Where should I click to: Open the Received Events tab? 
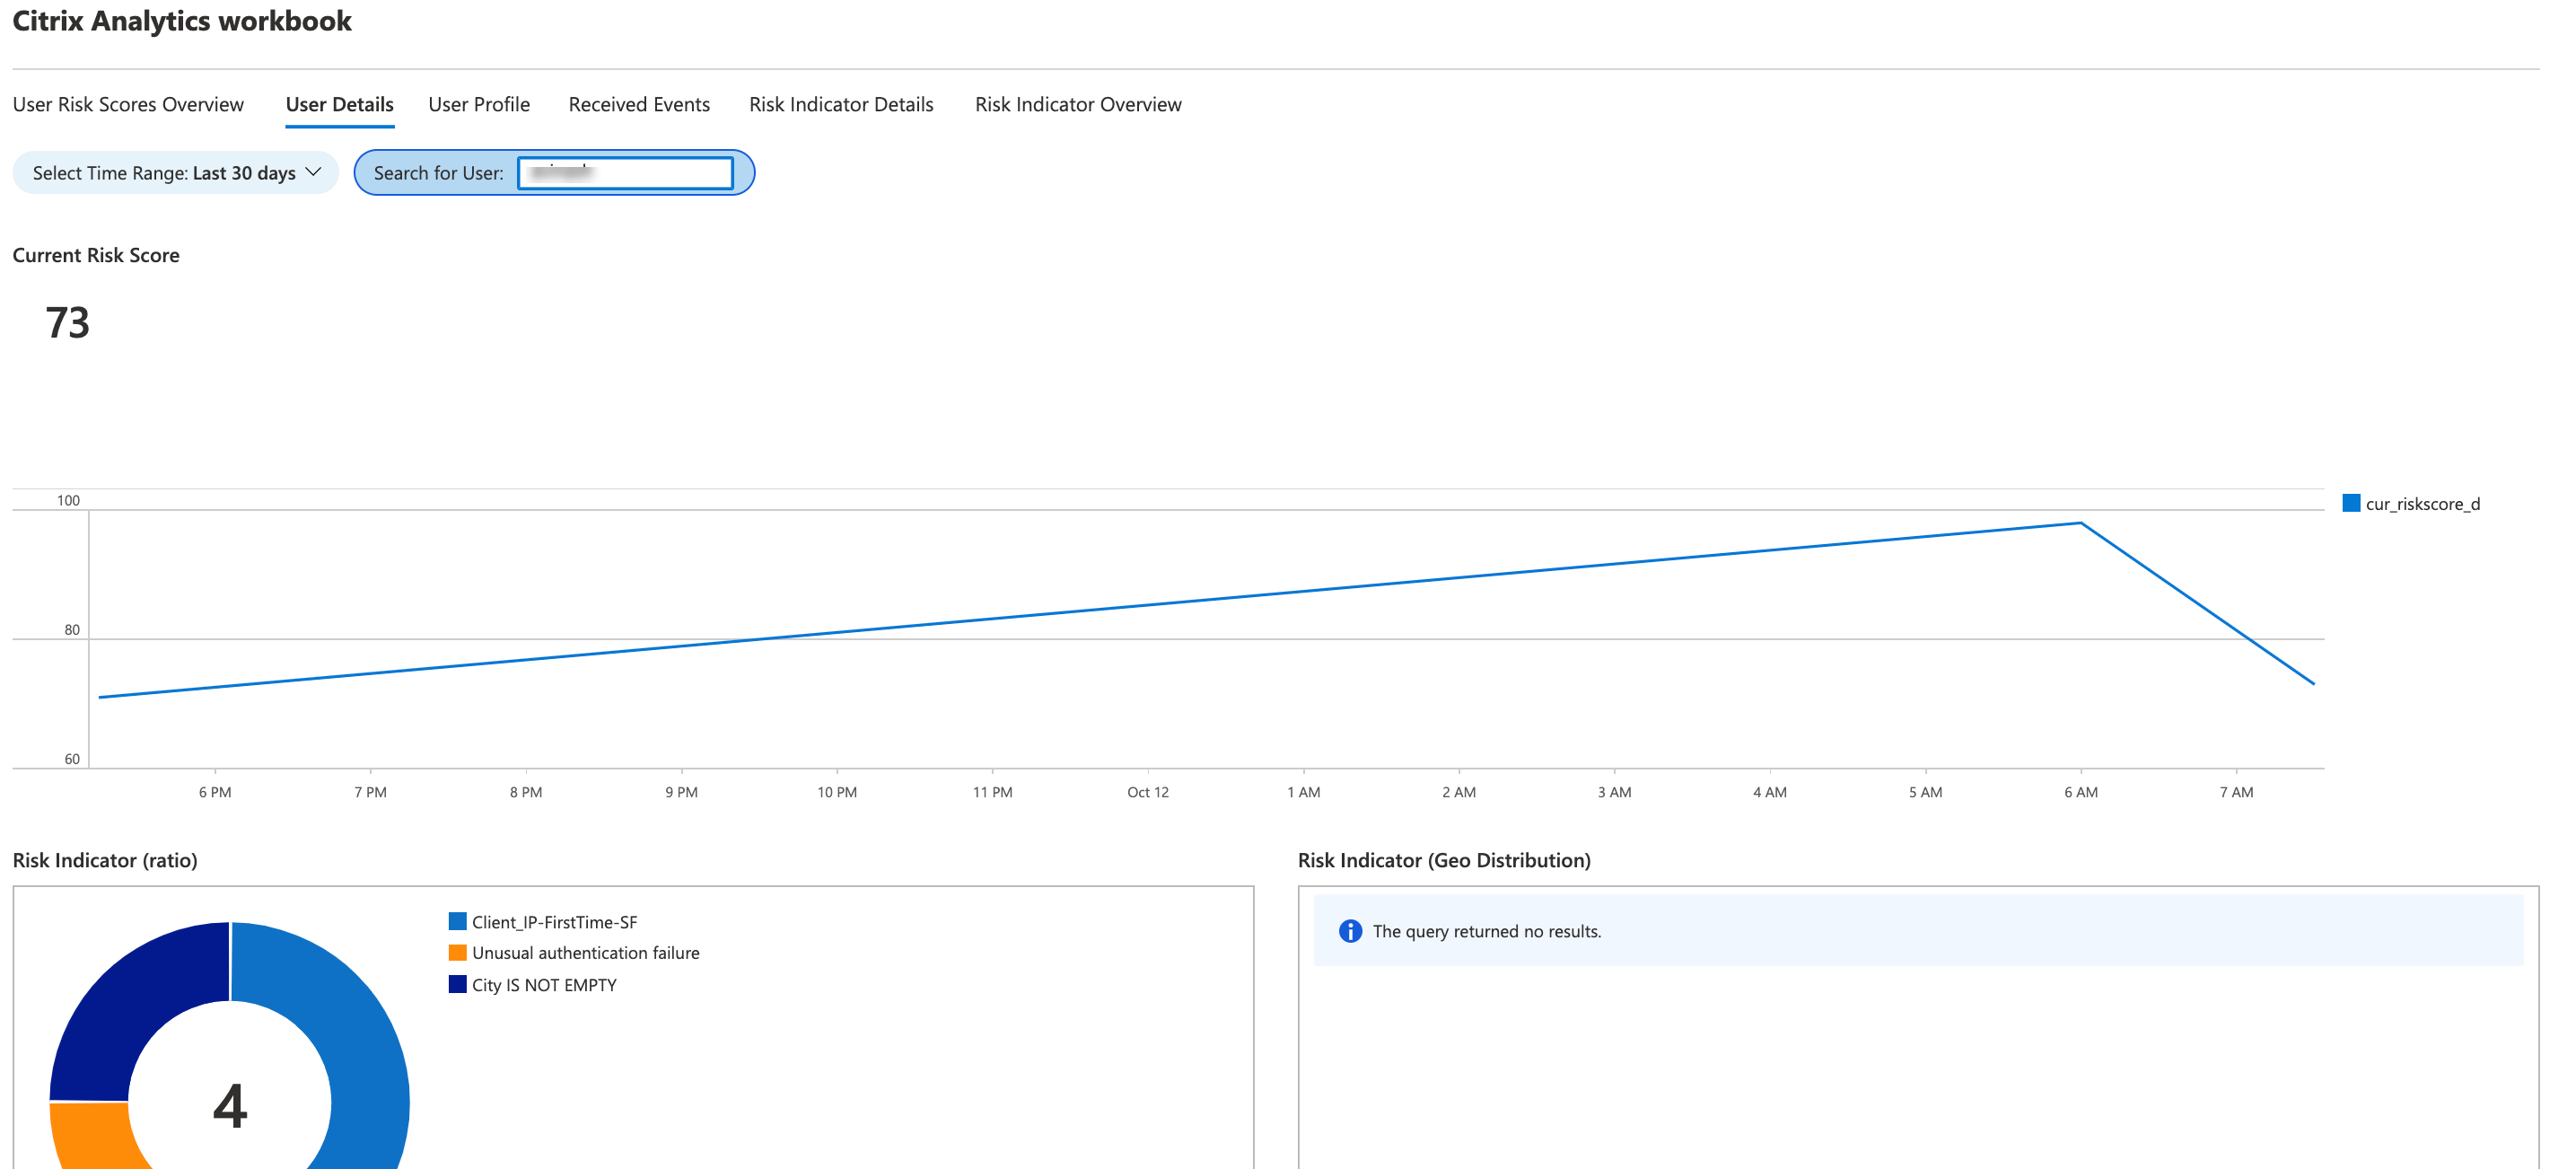(x=639, y=104)
